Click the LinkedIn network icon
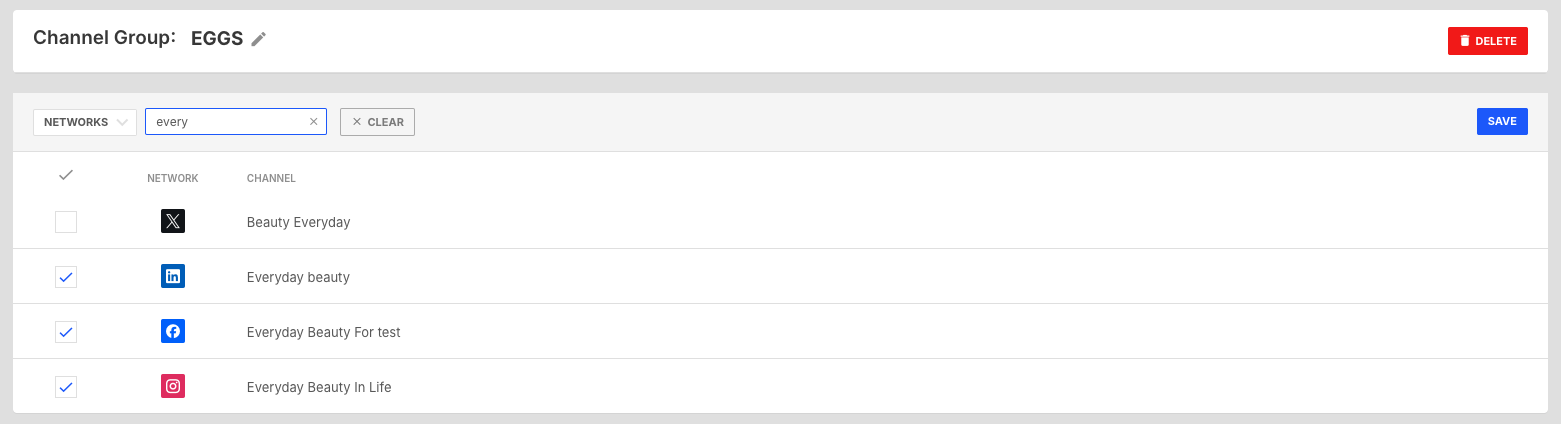 (x=173, y=277)
